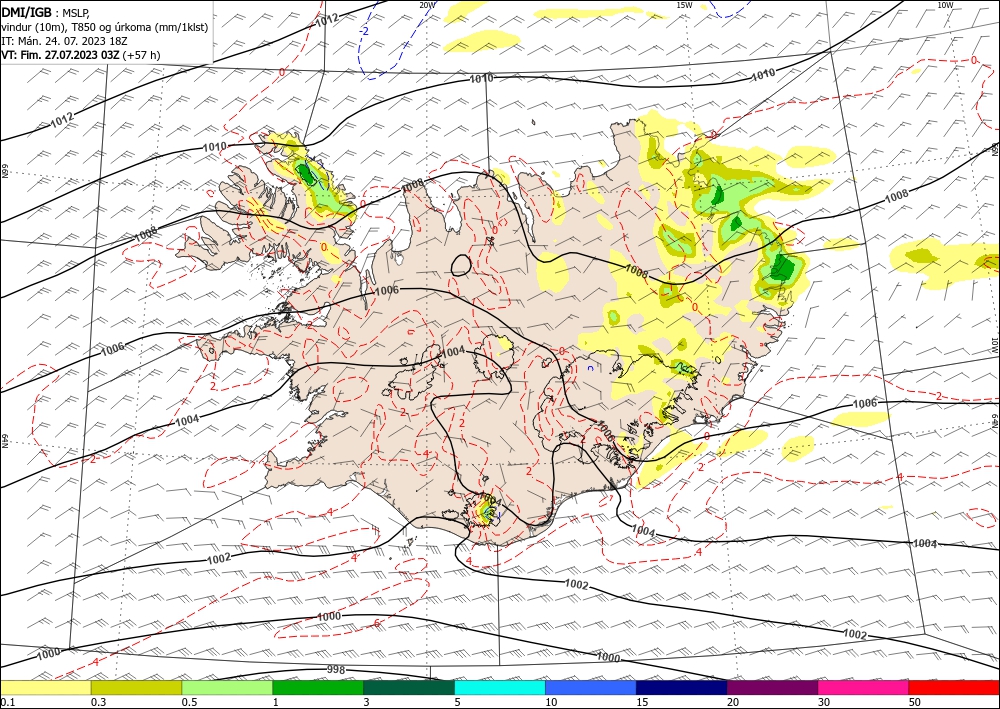Image resolution: width=1000 pixels, height=709 pixels.
Task: Click the olive 0.3–0.5 legend swatch
Action: click(x=136, y=688)
